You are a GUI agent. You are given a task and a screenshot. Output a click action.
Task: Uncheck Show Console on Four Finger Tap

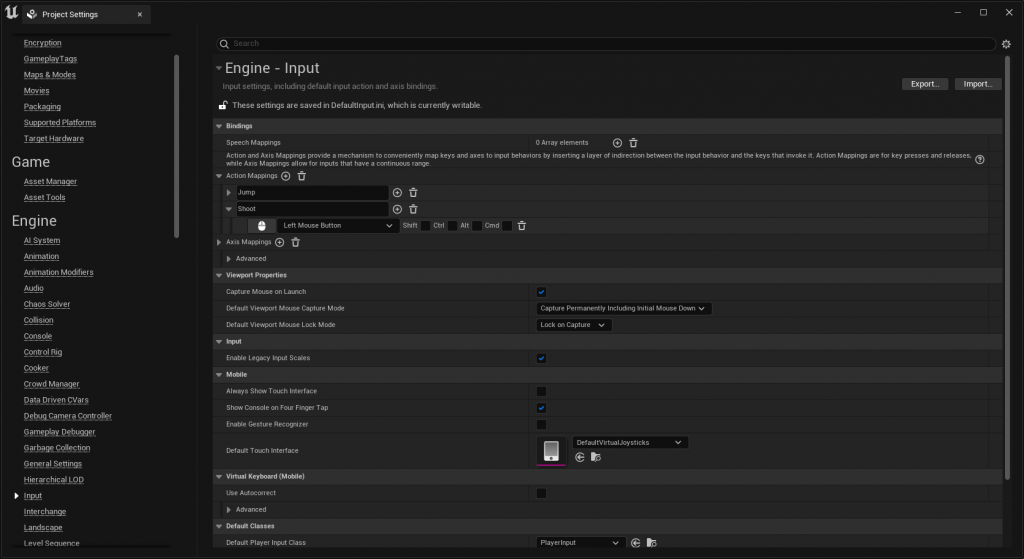pyautogui.click(x=541, y=407)
